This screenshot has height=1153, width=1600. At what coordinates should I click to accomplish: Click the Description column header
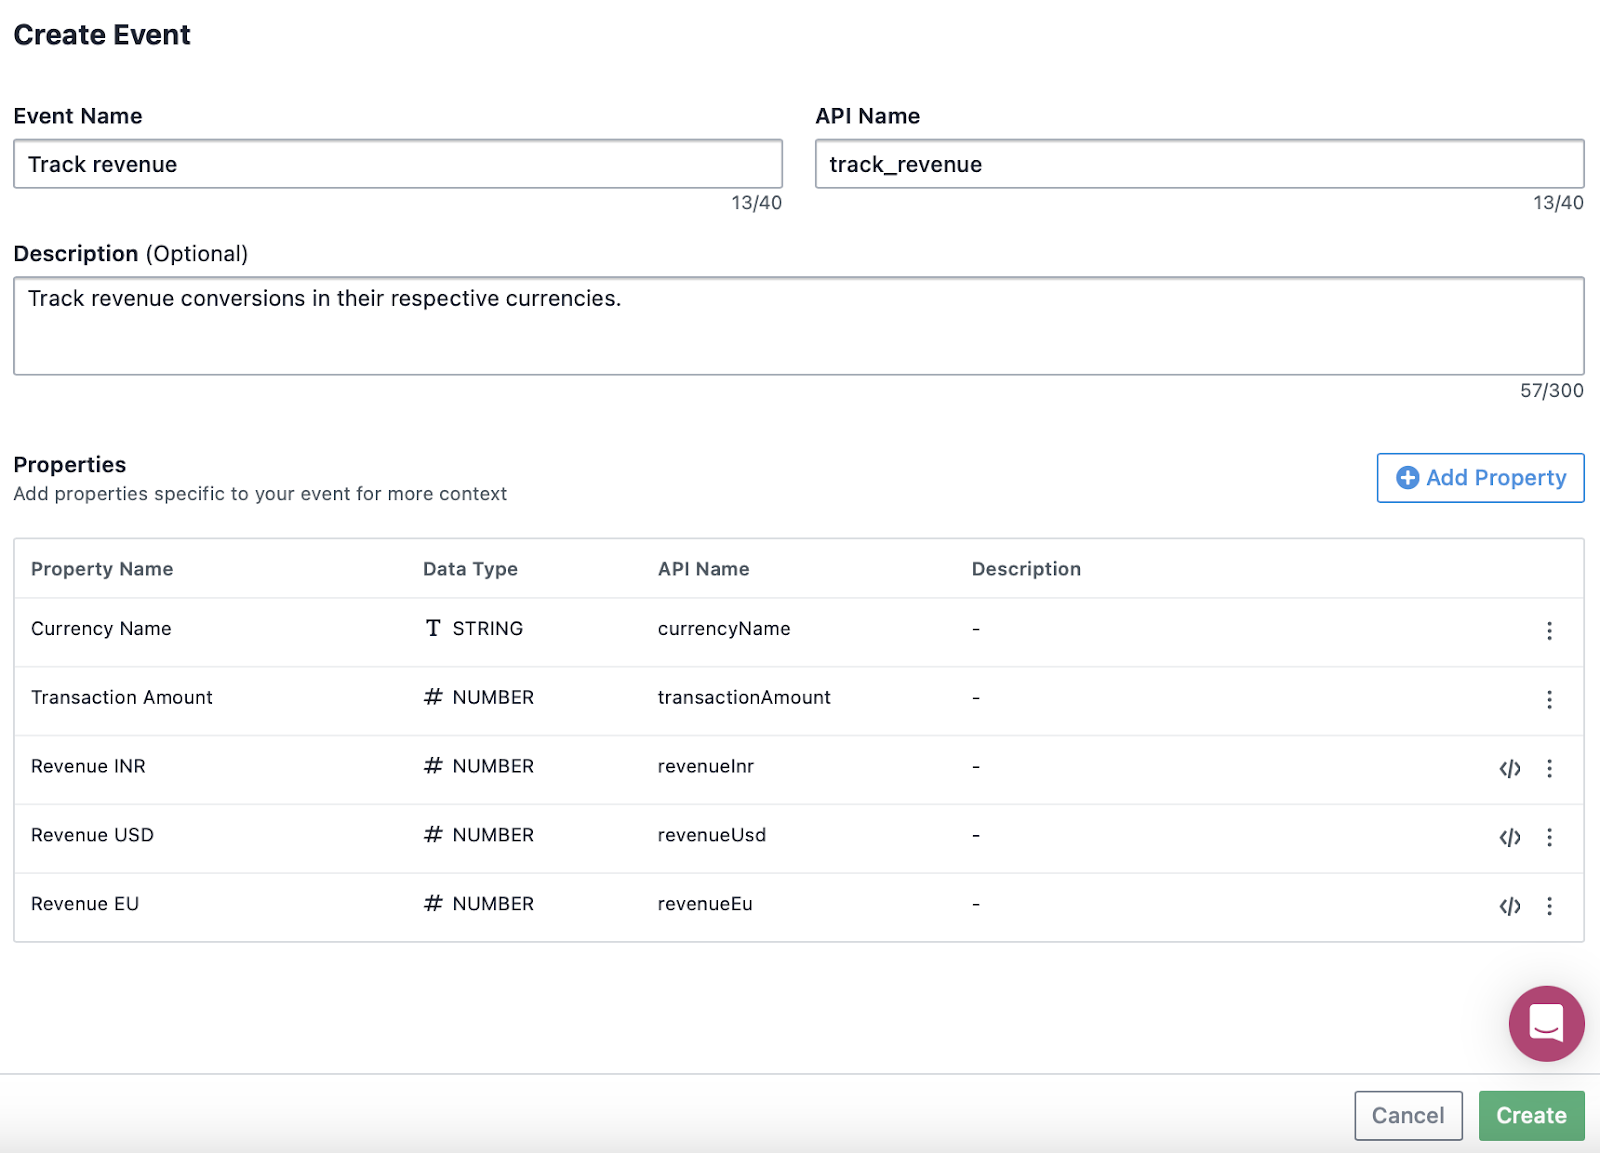1026,569
